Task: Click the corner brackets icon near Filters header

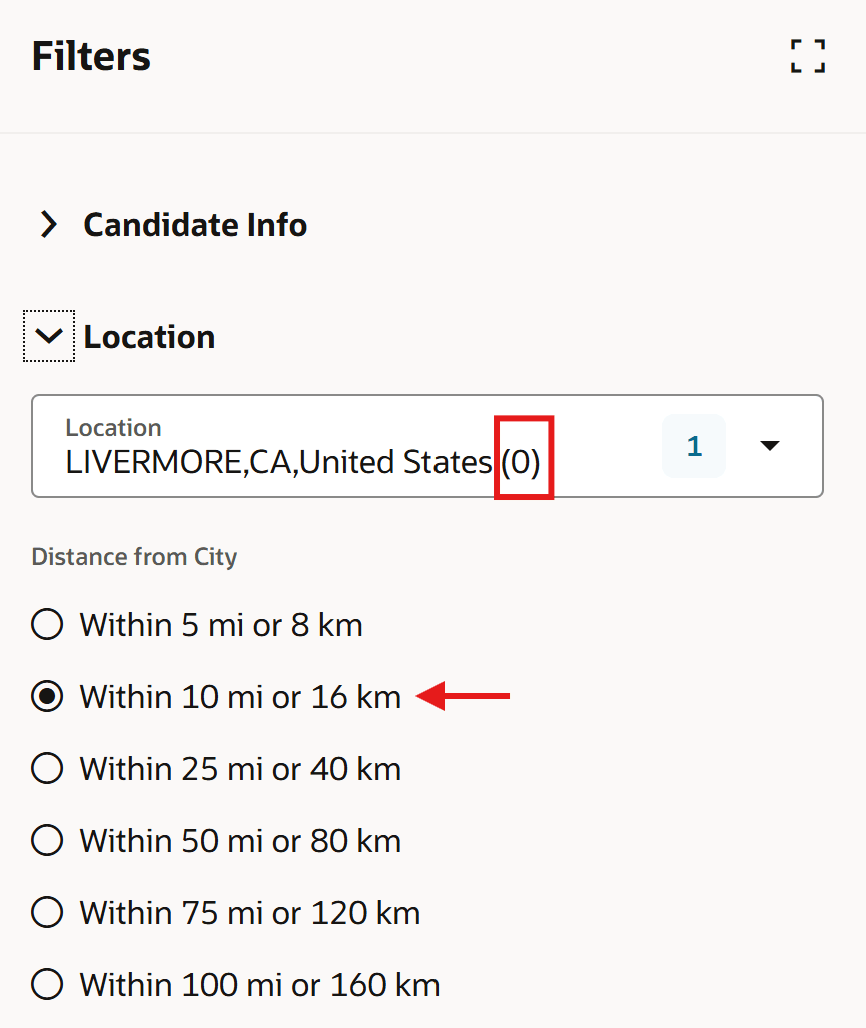Action: [x=807, y=57]
